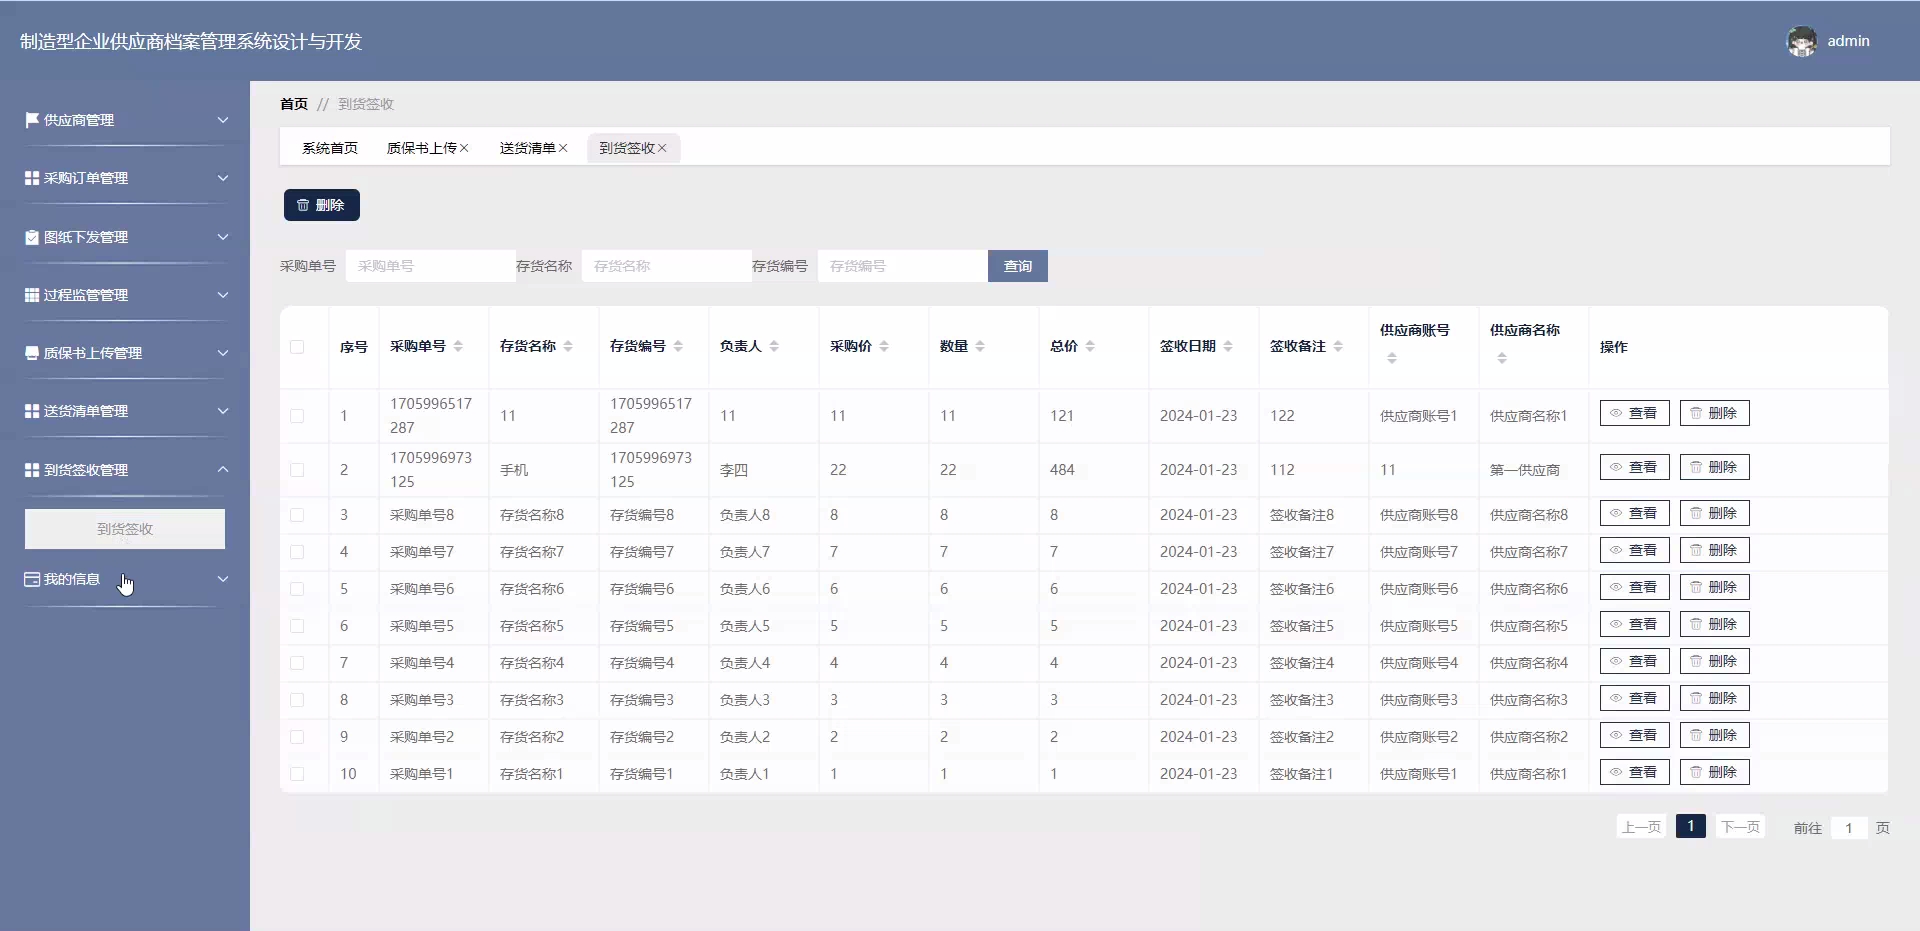Focus the 存货编号 search field
The height and width of the screenshot is (931, 1920).
(x=903, y=266)
